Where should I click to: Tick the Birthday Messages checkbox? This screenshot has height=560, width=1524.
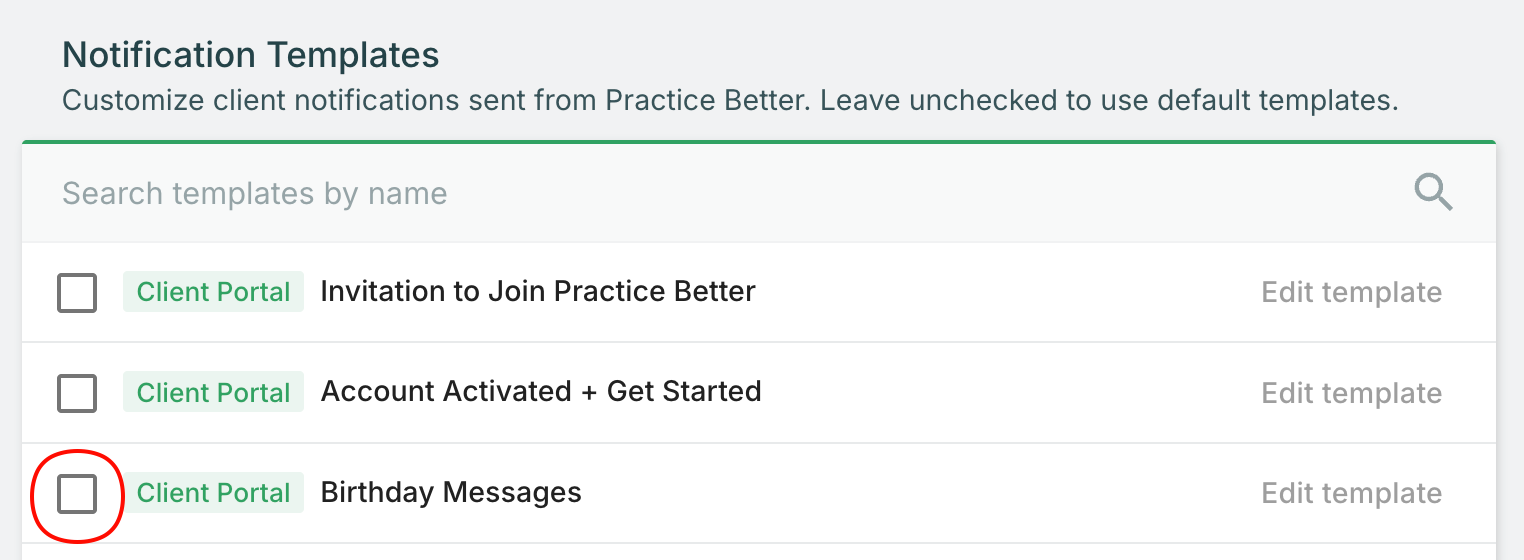pos(77,494)
